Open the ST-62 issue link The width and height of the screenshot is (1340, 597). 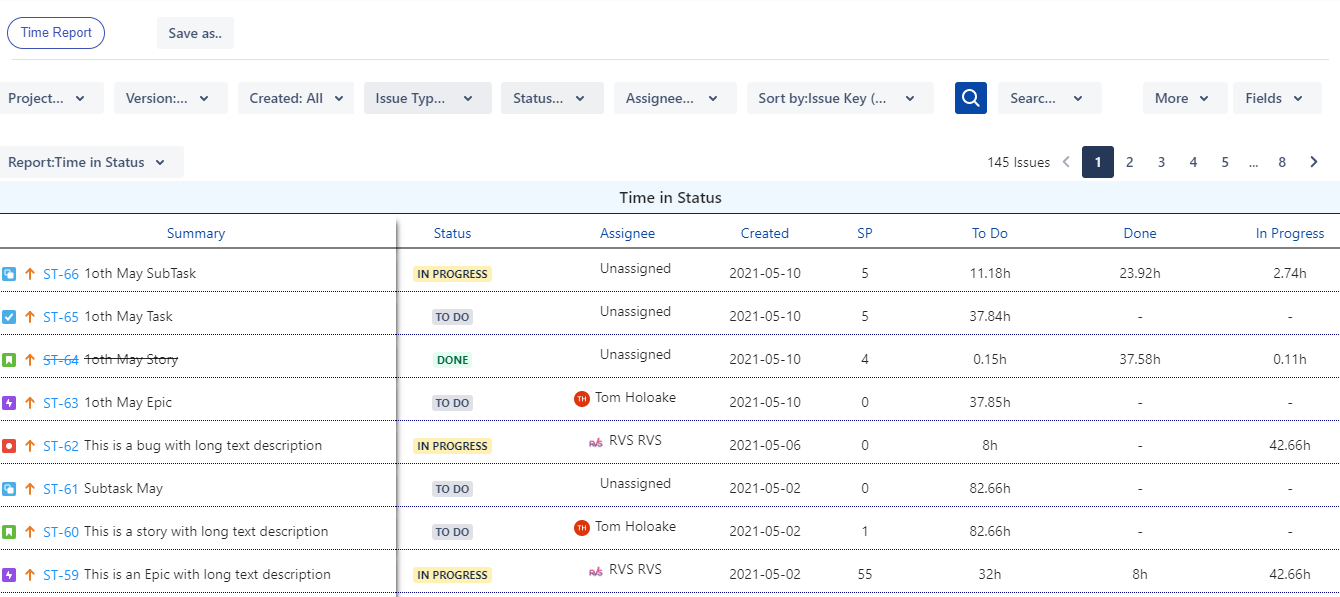(61, 446)
